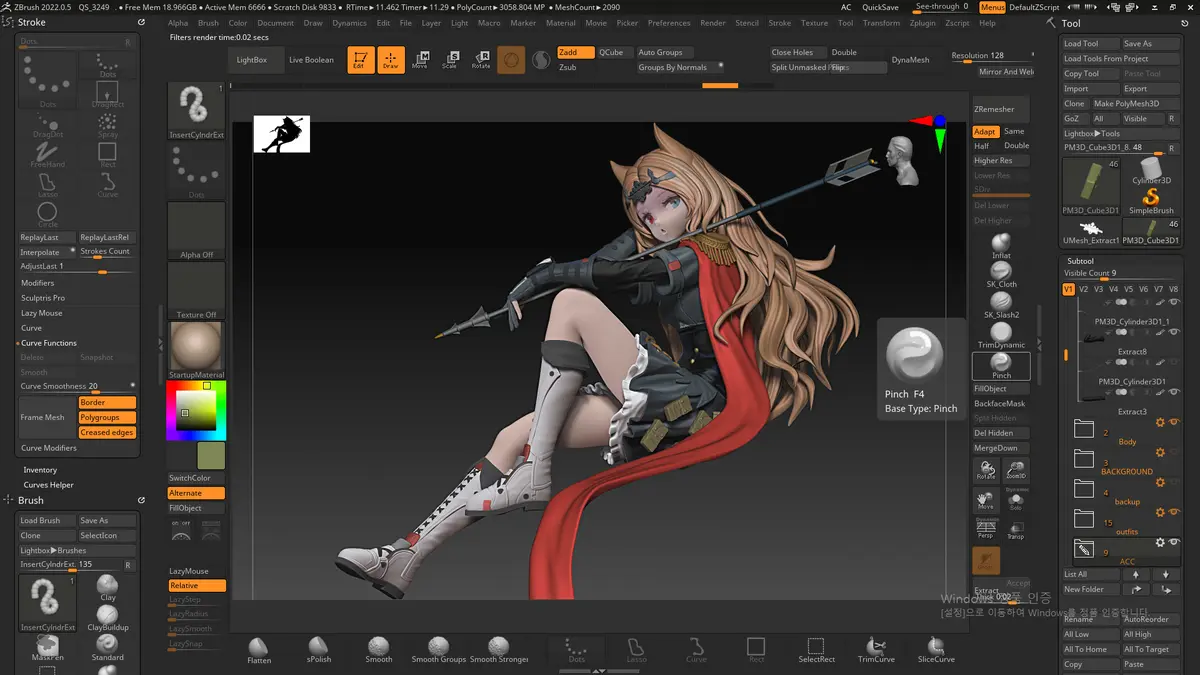Screen dimensions: 1200x675
Task: Open the SimpleBrush tool thumbnail
Action: click(x=1151, y=198)
